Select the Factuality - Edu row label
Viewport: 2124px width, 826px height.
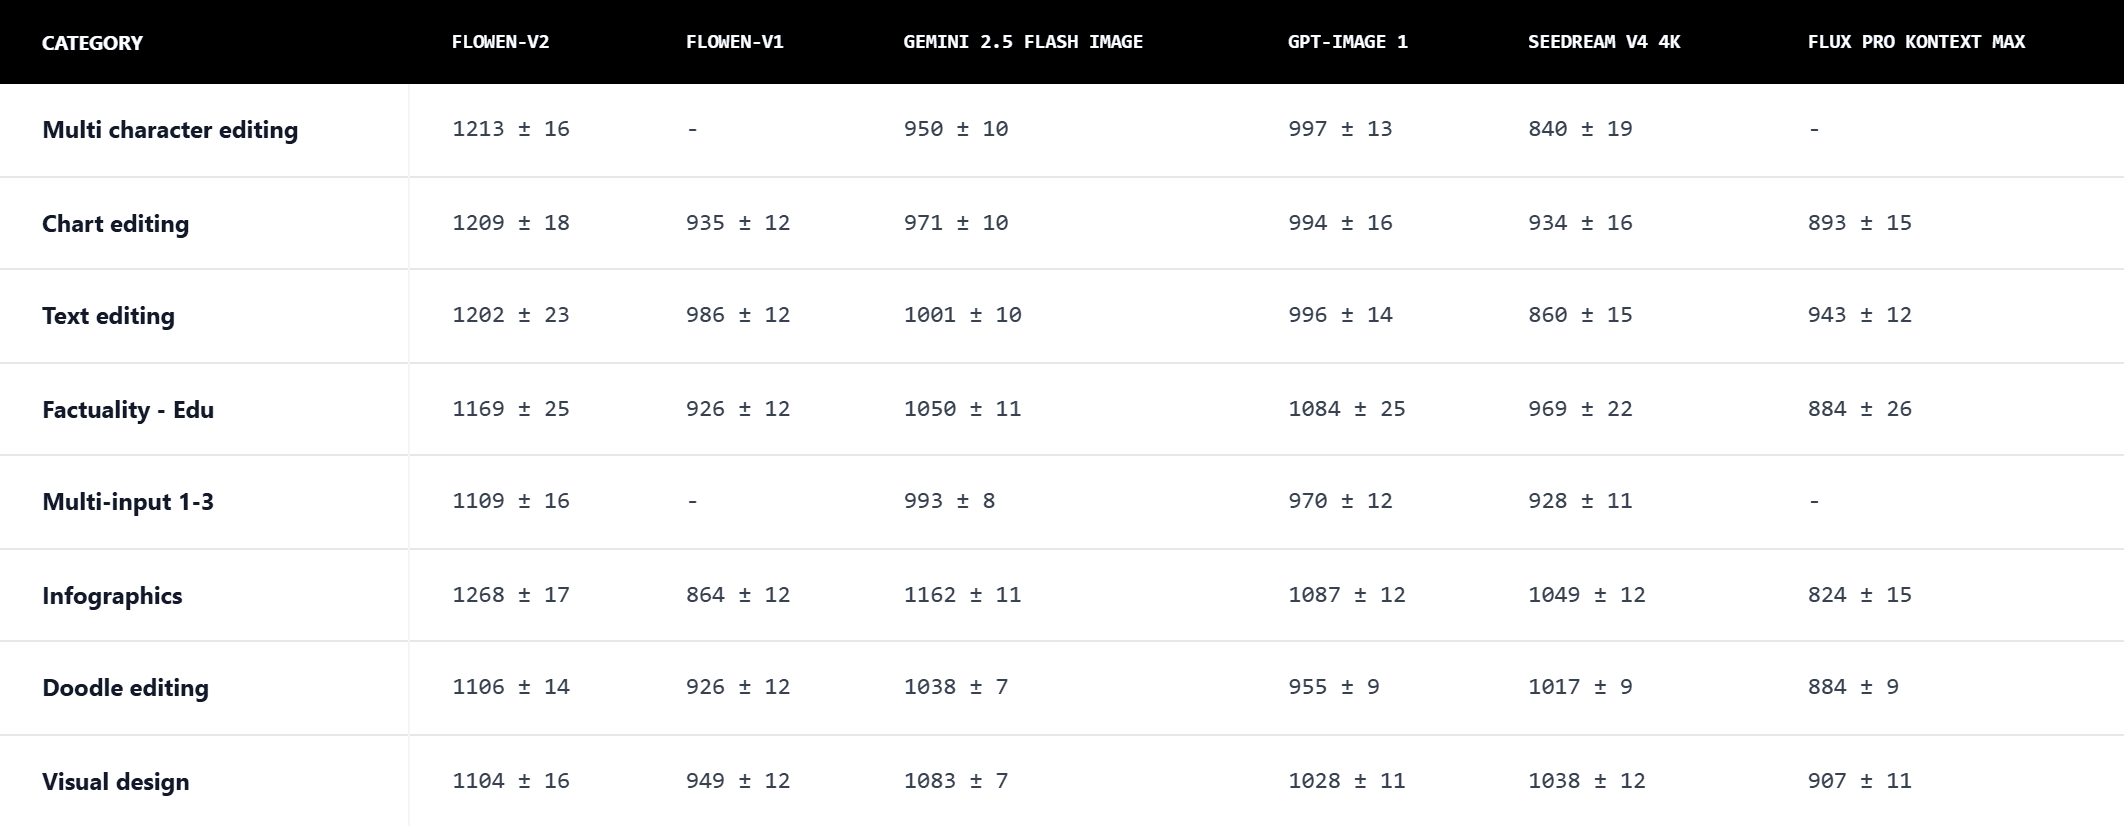pyautogui.click(x=128, y=410)
